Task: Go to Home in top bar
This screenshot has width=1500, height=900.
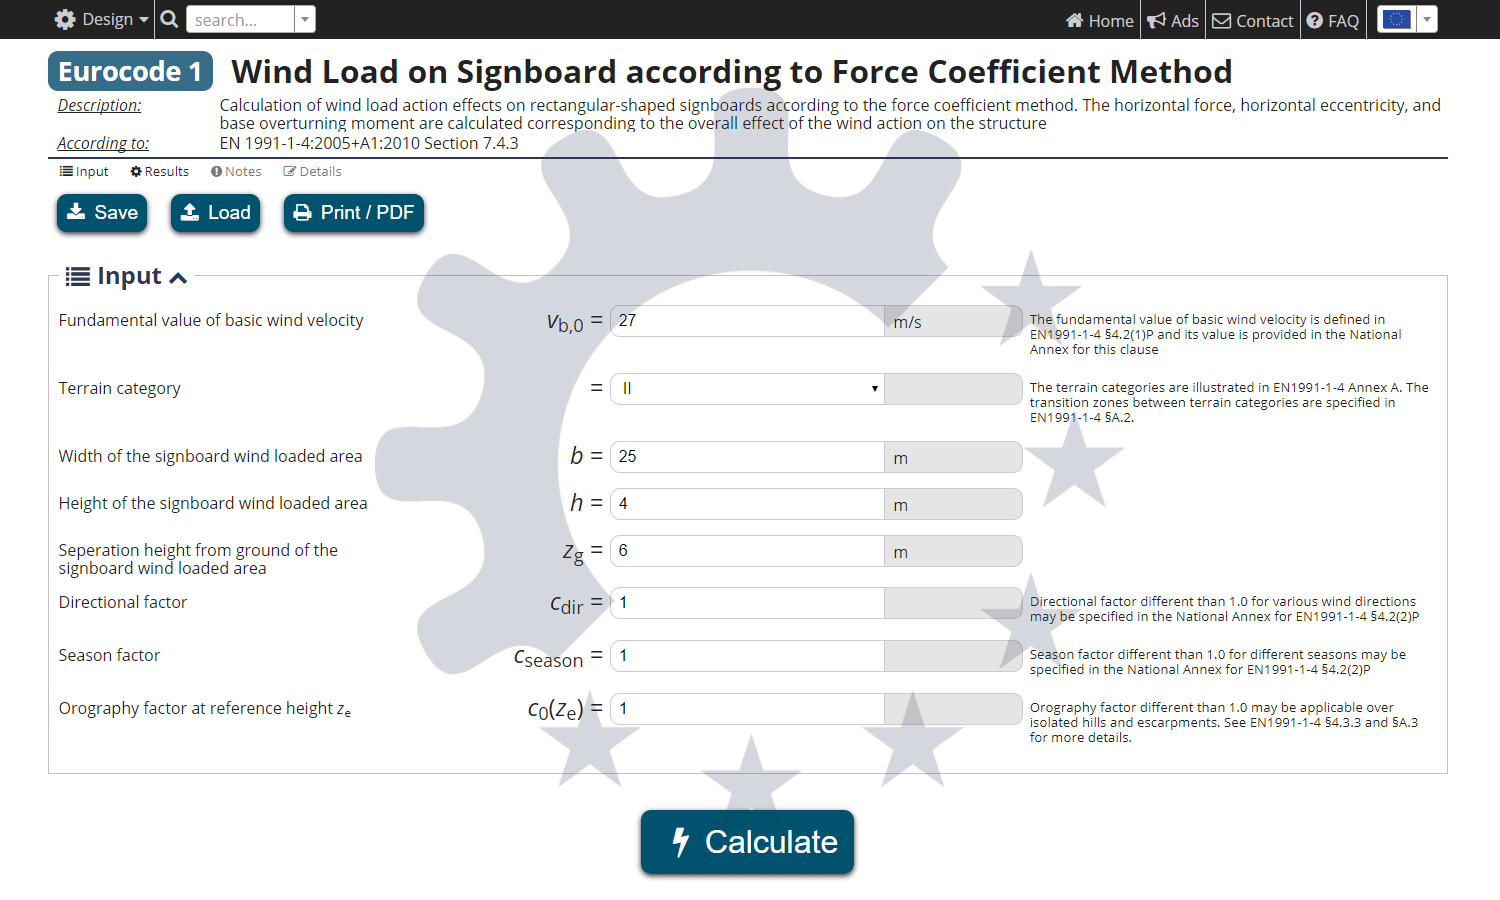Action: pyautogui.click(x=1099, y=20)
